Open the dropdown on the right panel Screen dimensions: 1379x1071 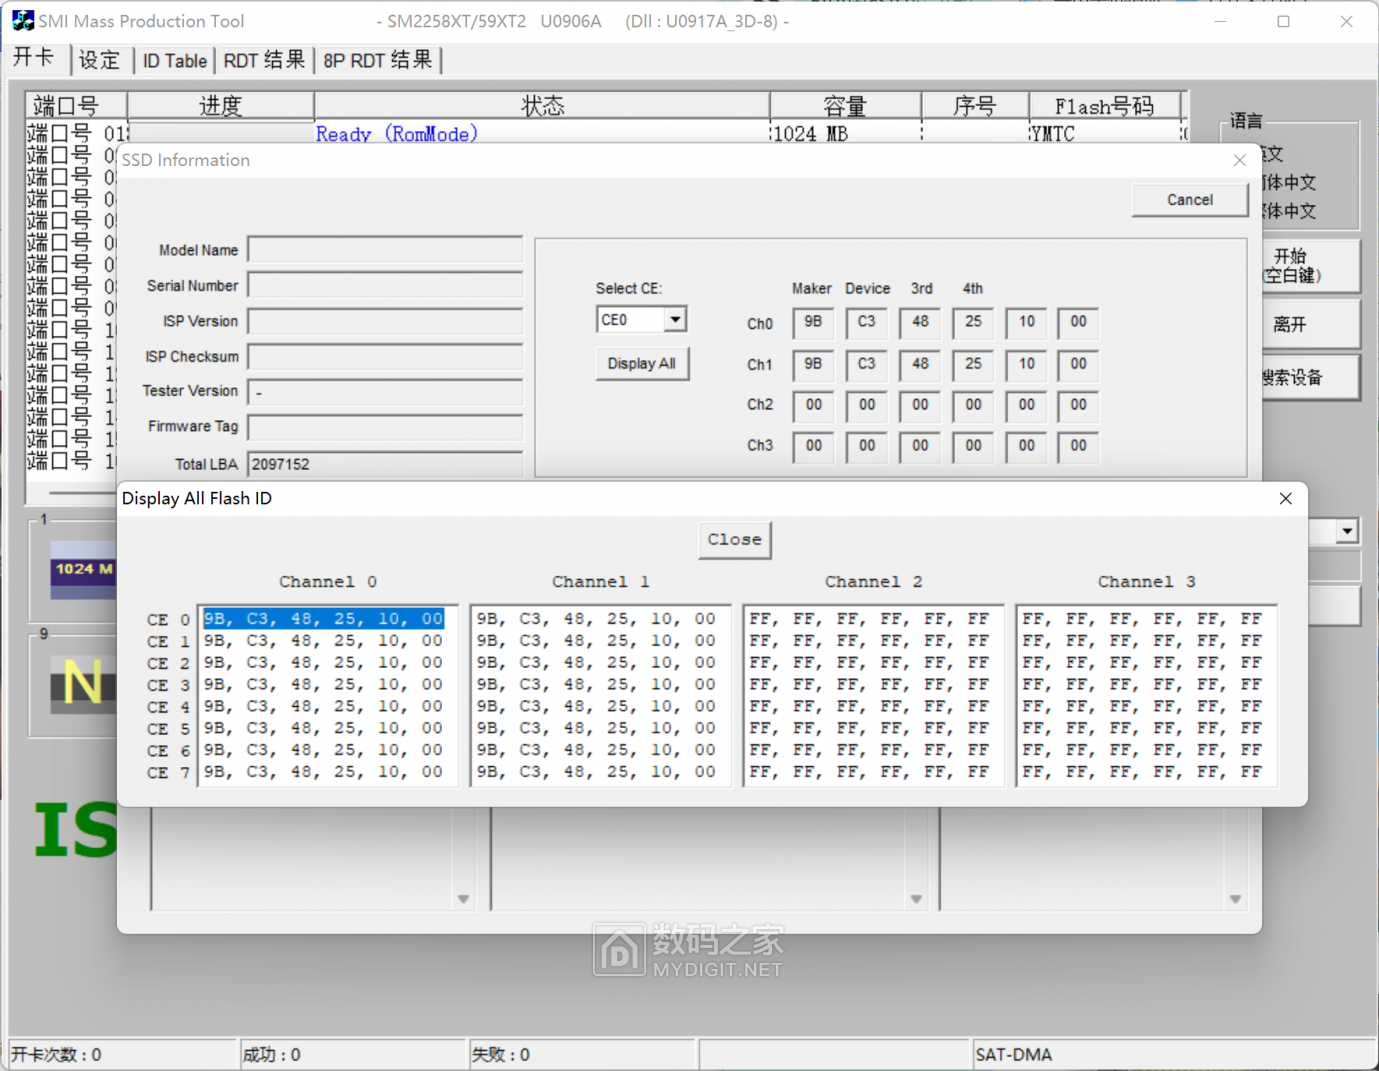pyautogui.click(x=1346, y=531)
